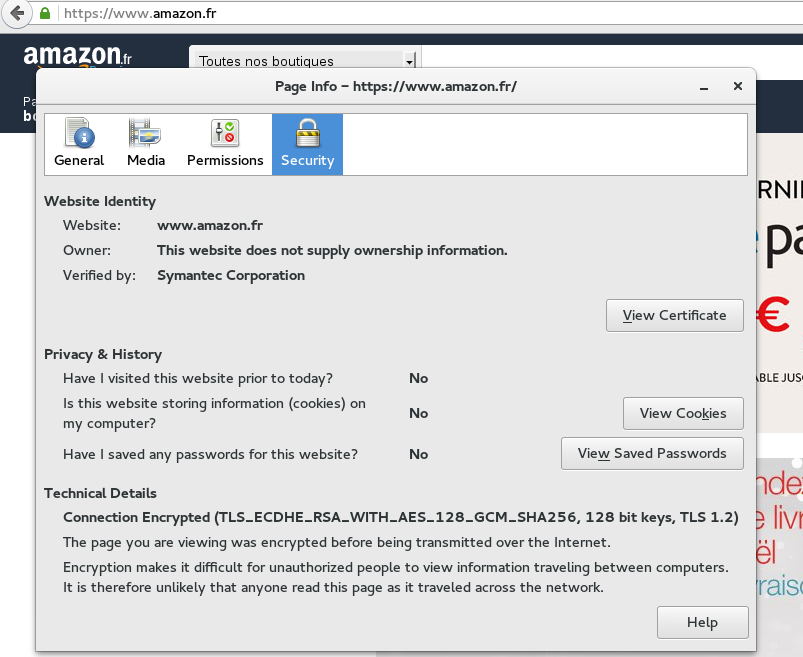Image resolution: width=803 pixels, height=657 pixels.
Task: Click the View Certificate button
Action: pyautogui.click(x=674, y=315)
